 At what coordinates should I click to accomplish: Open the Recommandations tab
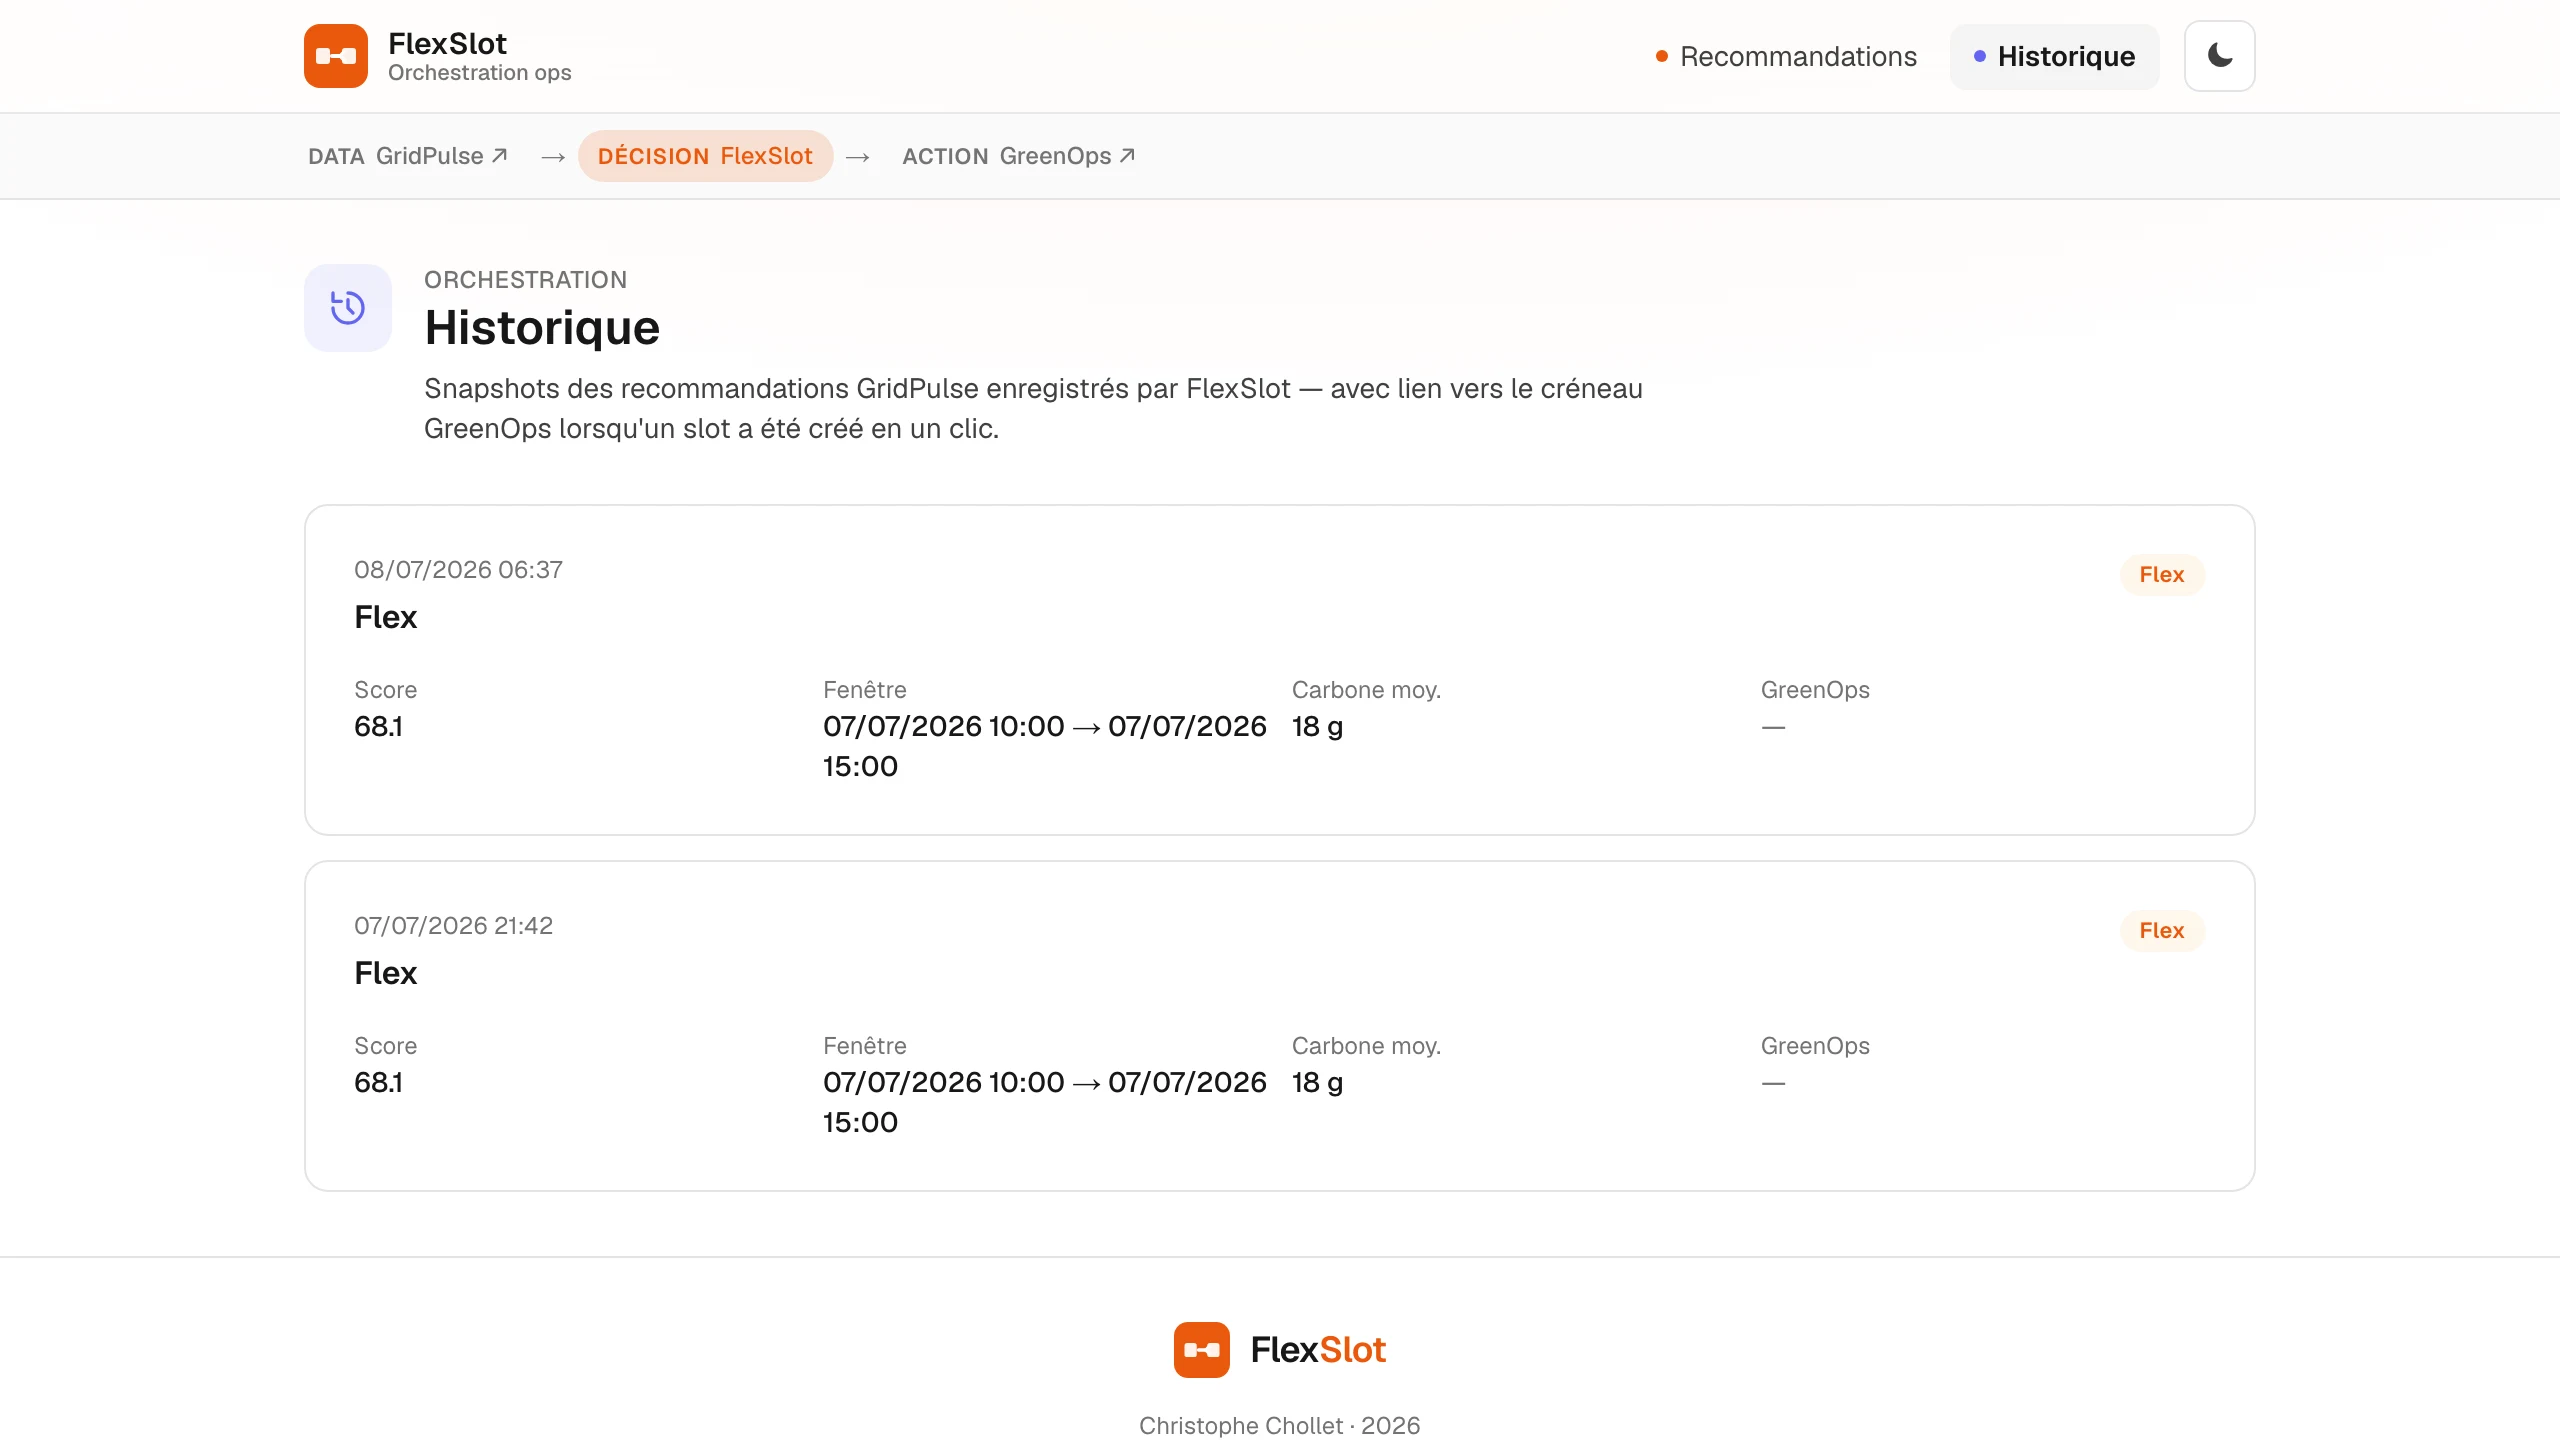pyautogui.click(x=1786, y=56)
